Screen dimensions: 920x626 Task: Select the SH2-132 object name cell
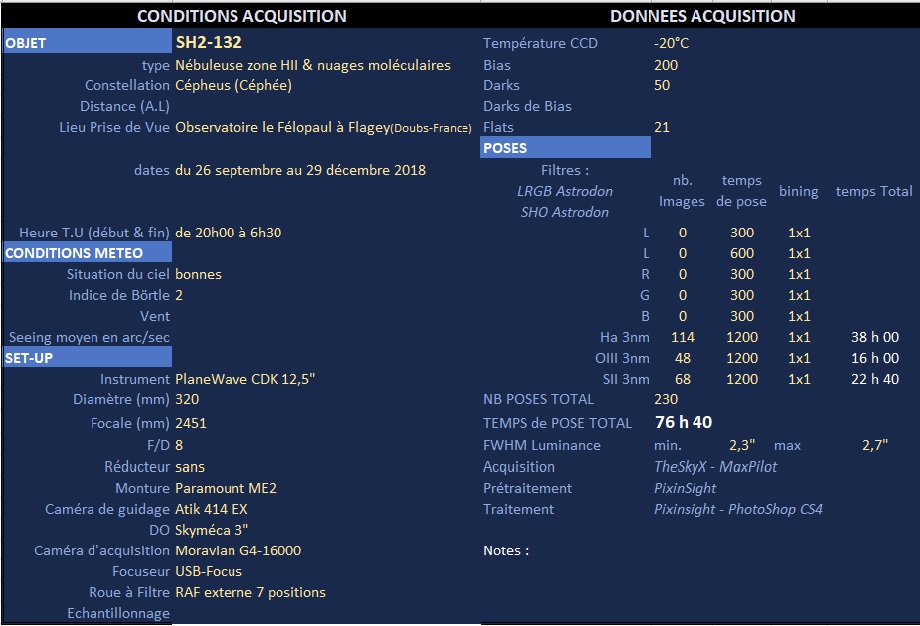(208, 42)
